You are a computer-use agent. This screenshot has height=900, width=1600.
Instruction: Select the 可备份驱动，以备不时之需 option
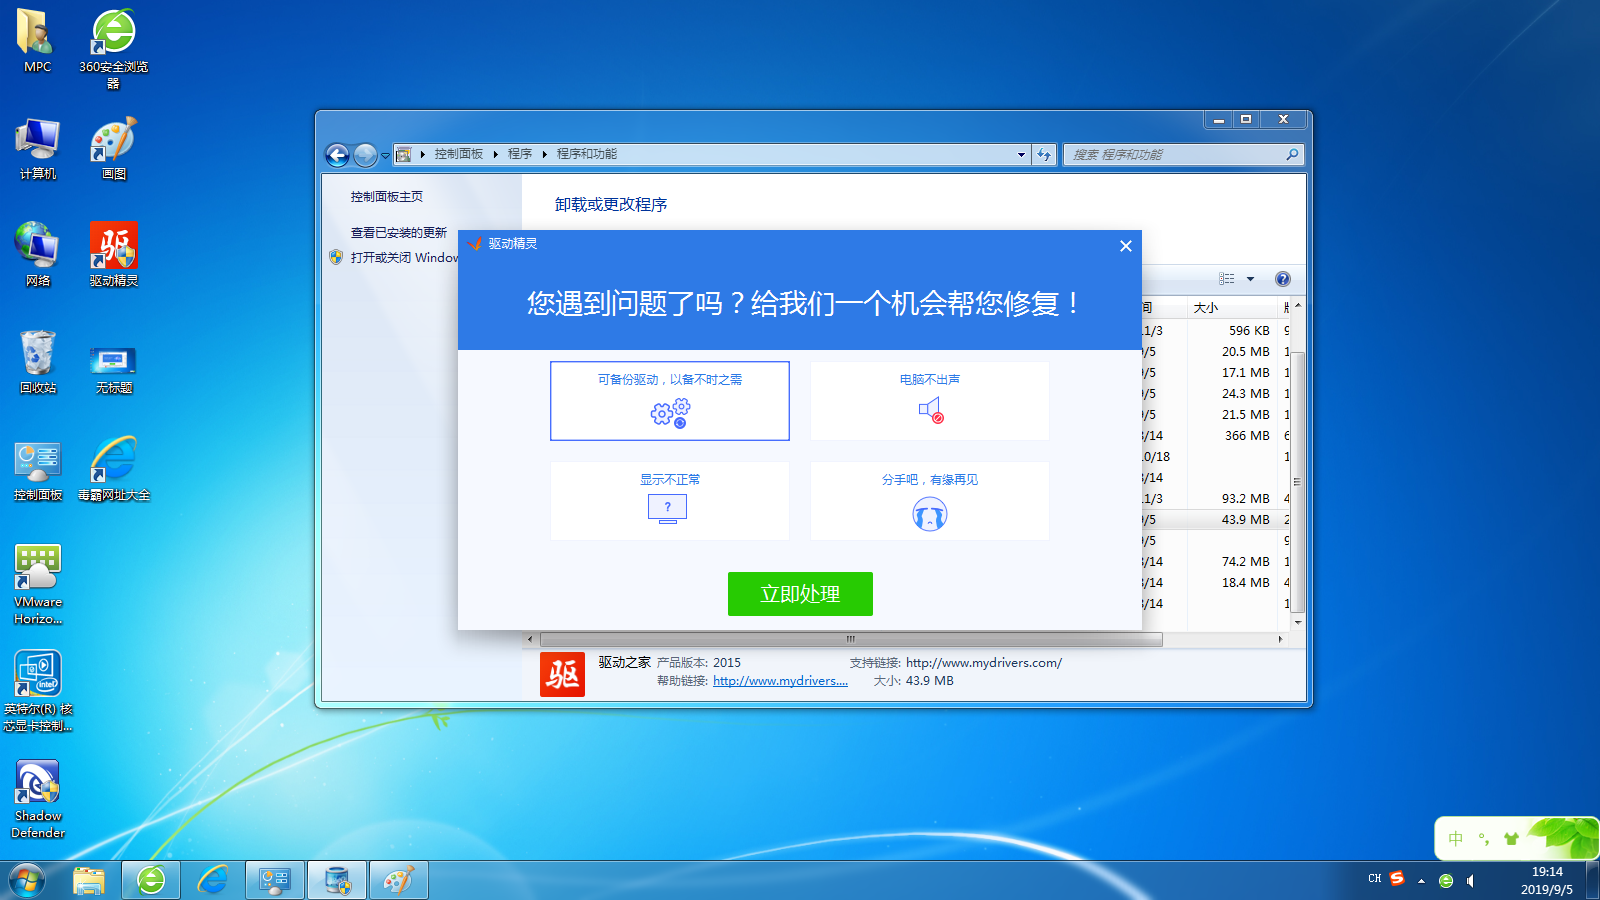670,401
